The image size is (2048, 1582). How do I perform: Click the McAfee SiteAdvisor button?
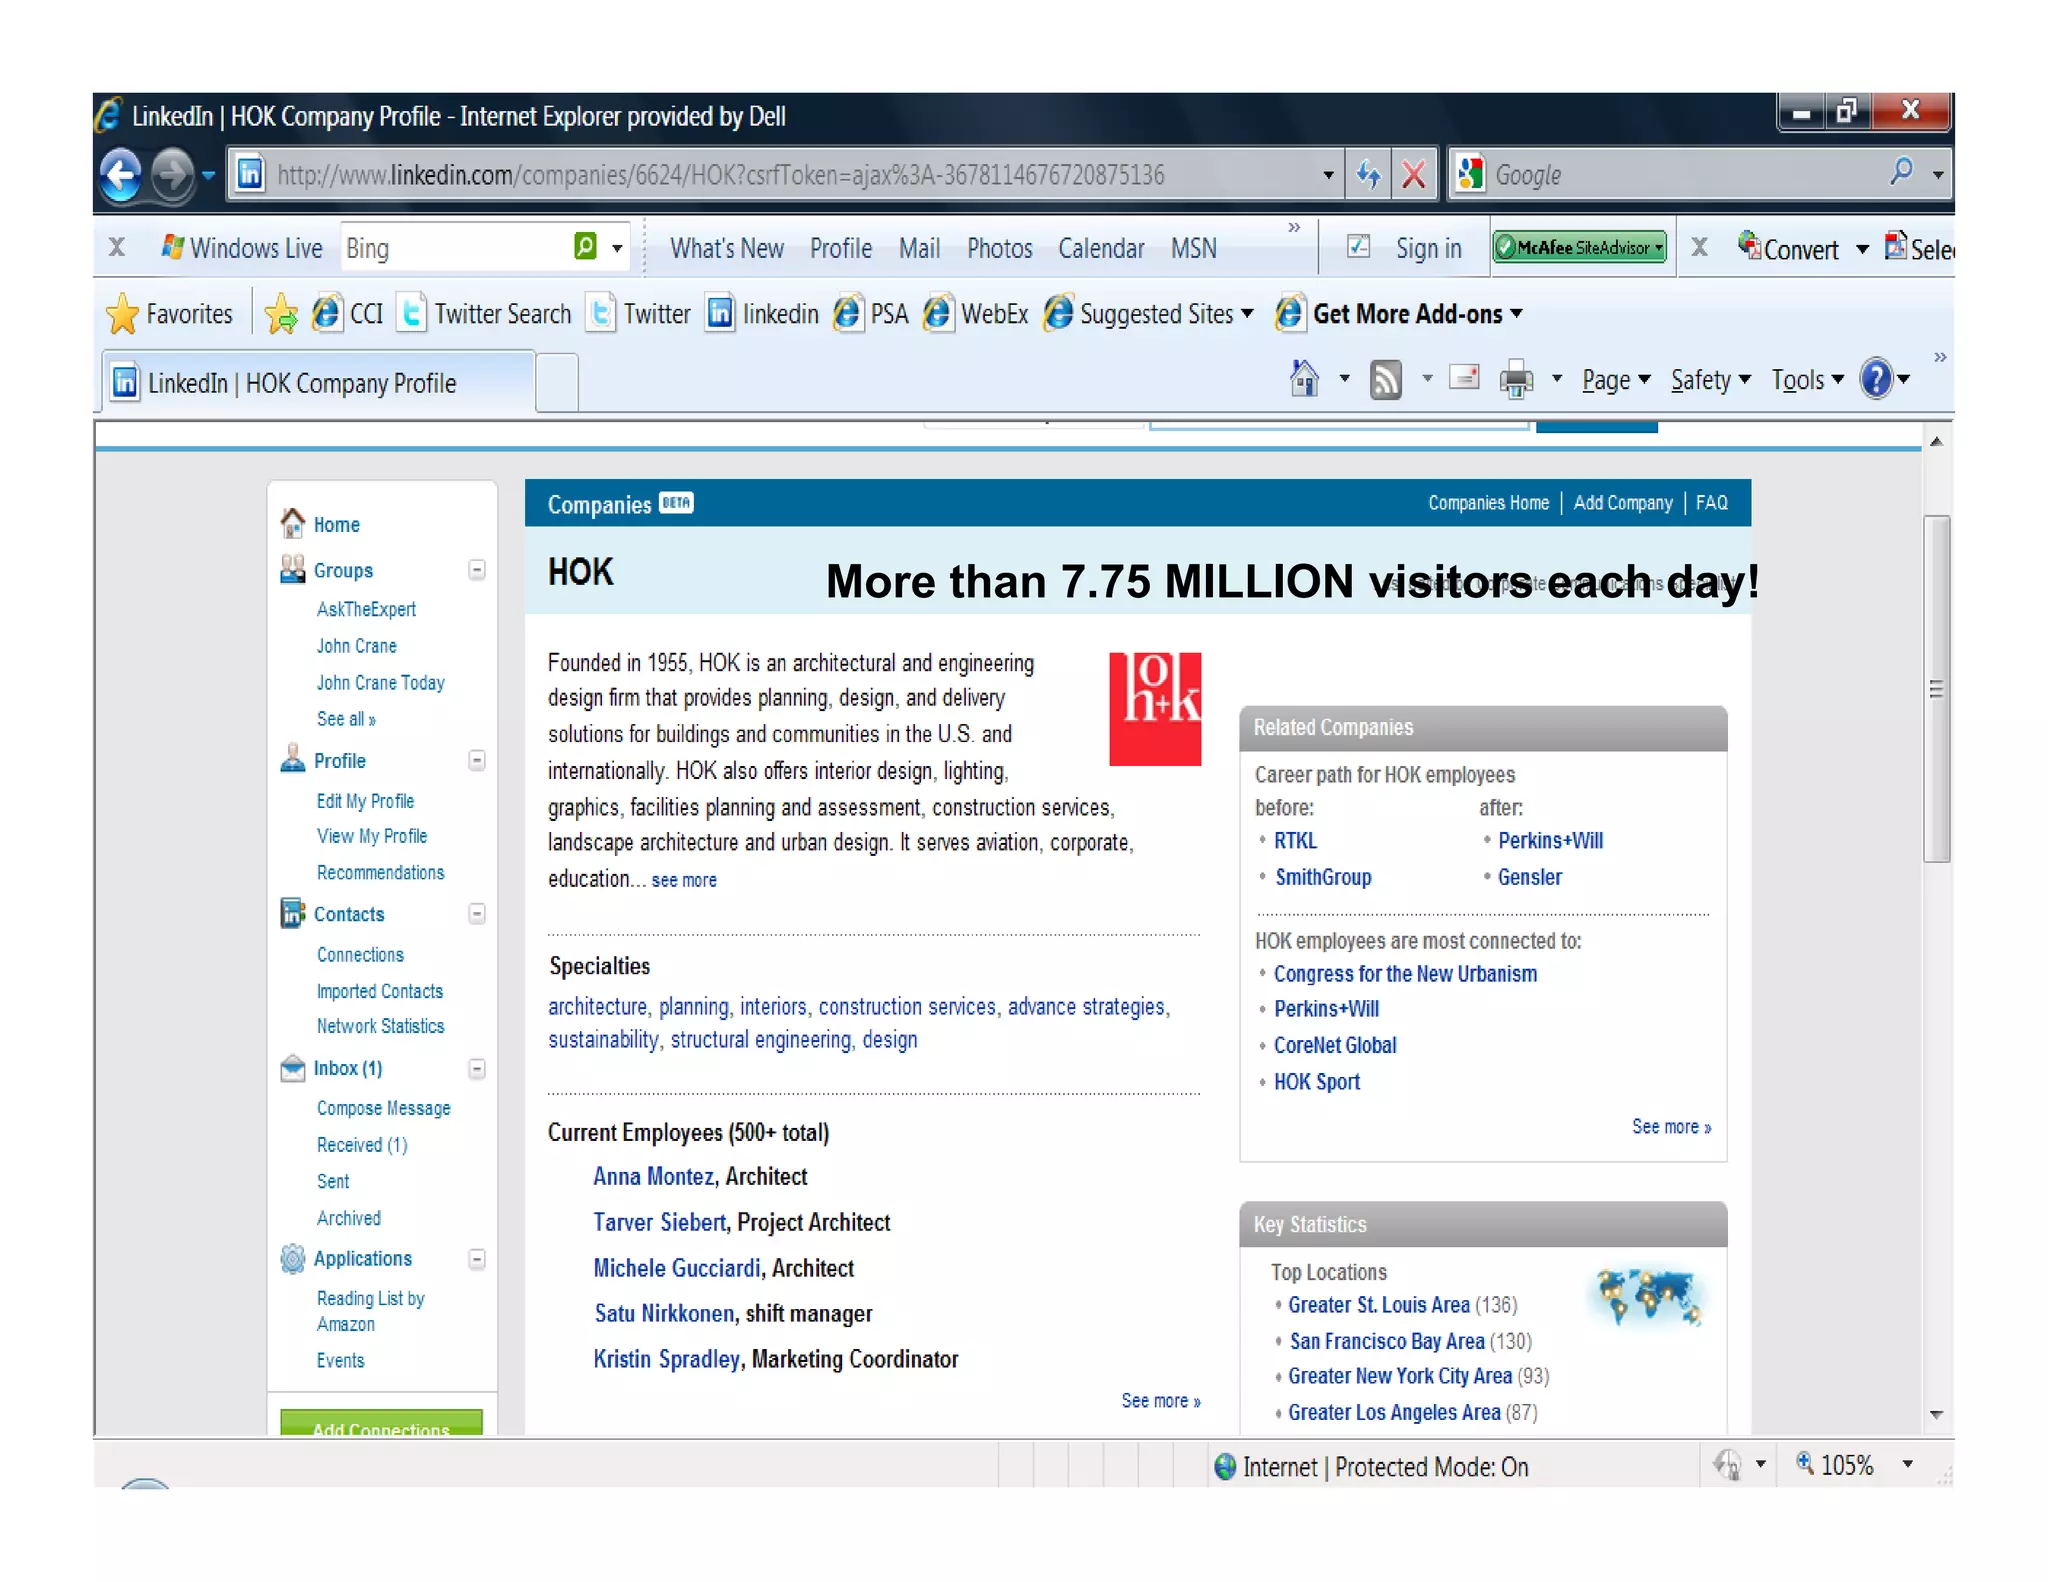1580,247
